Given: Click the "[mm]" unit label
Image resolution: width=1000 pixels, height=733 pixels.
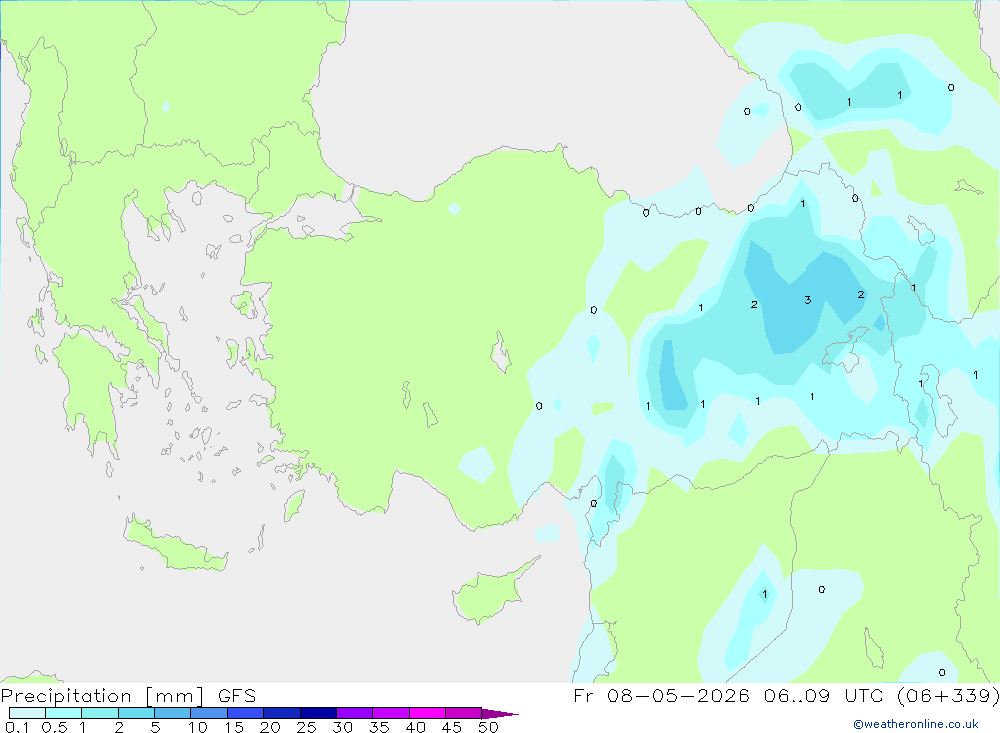Looking at the screenshot, I should point(175,696).
